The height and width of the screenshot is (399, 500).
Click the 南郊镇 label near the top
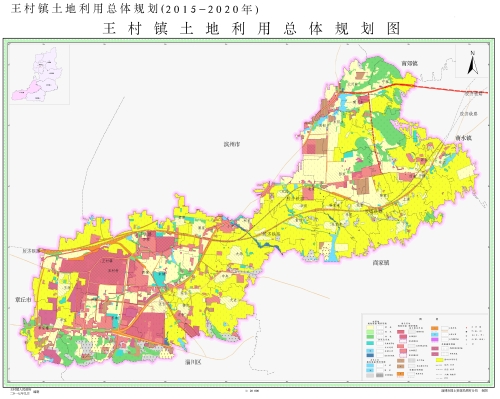point(409,63)
